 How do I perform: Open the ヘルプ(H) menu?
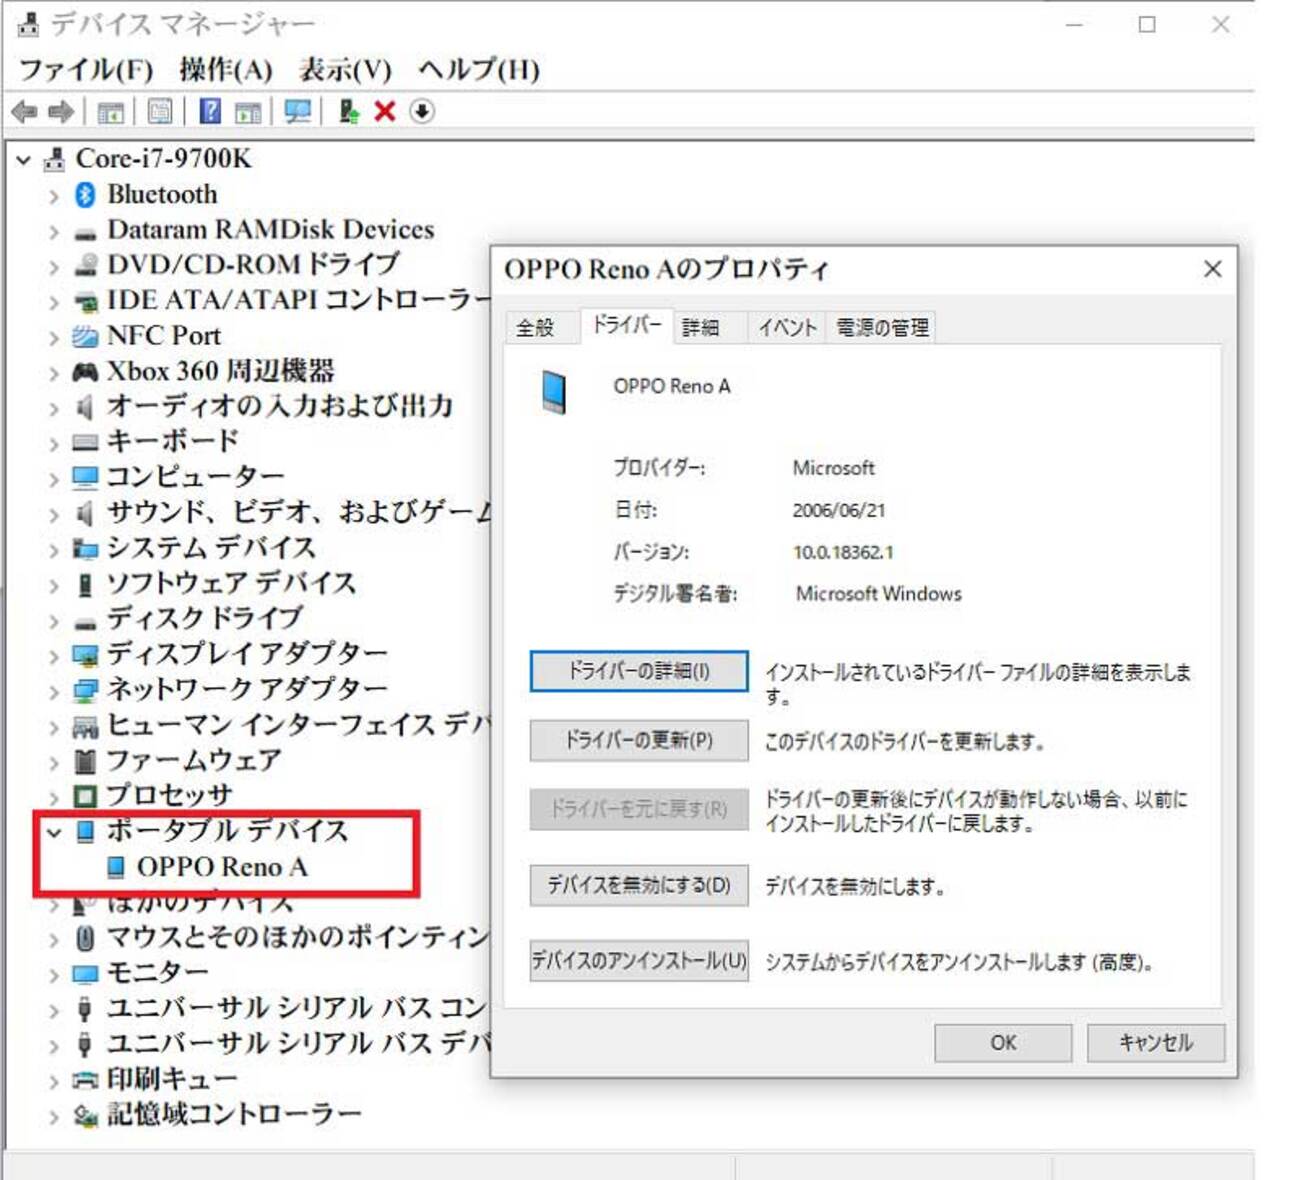coord(479,70)
